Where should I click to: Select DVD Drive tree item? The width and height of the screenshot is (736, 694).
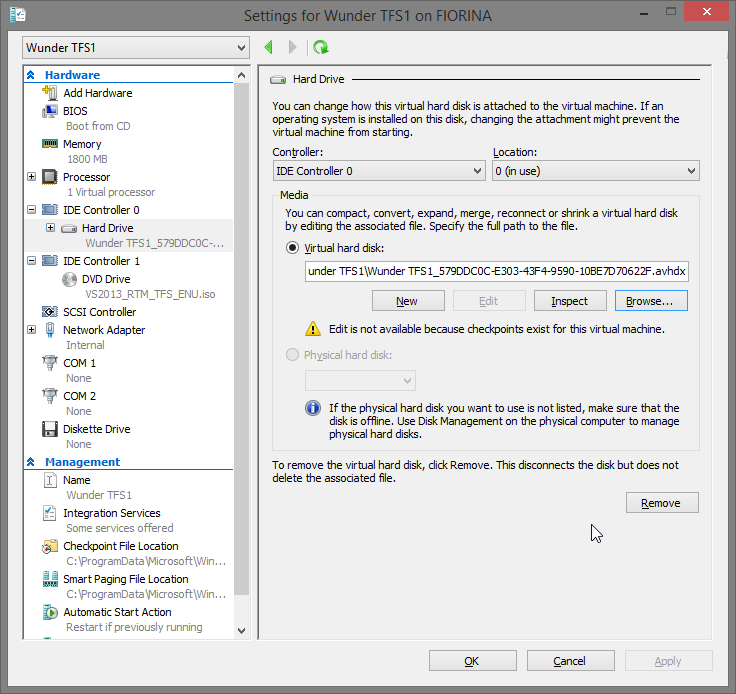(x=106, y=279)
